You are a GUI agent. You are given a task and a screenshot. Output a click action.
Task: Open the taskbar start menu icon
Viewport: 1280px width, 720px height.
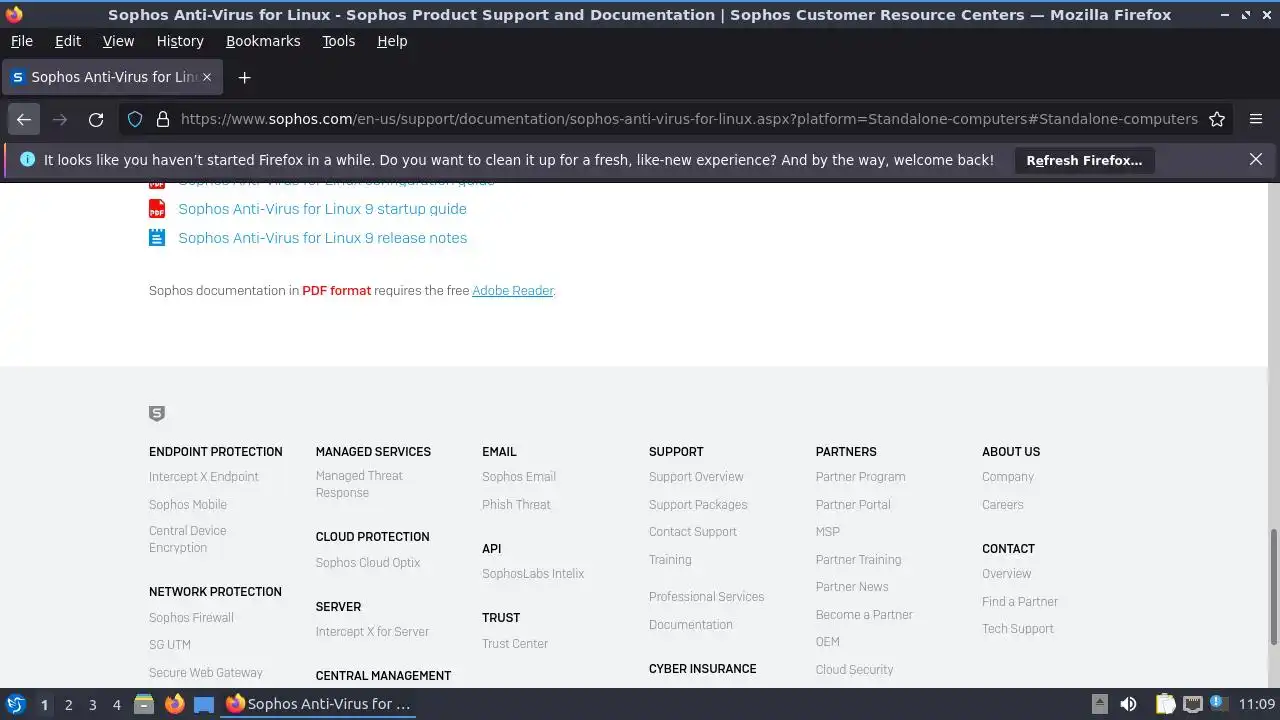pyautogui.click(x=16, y=704)
